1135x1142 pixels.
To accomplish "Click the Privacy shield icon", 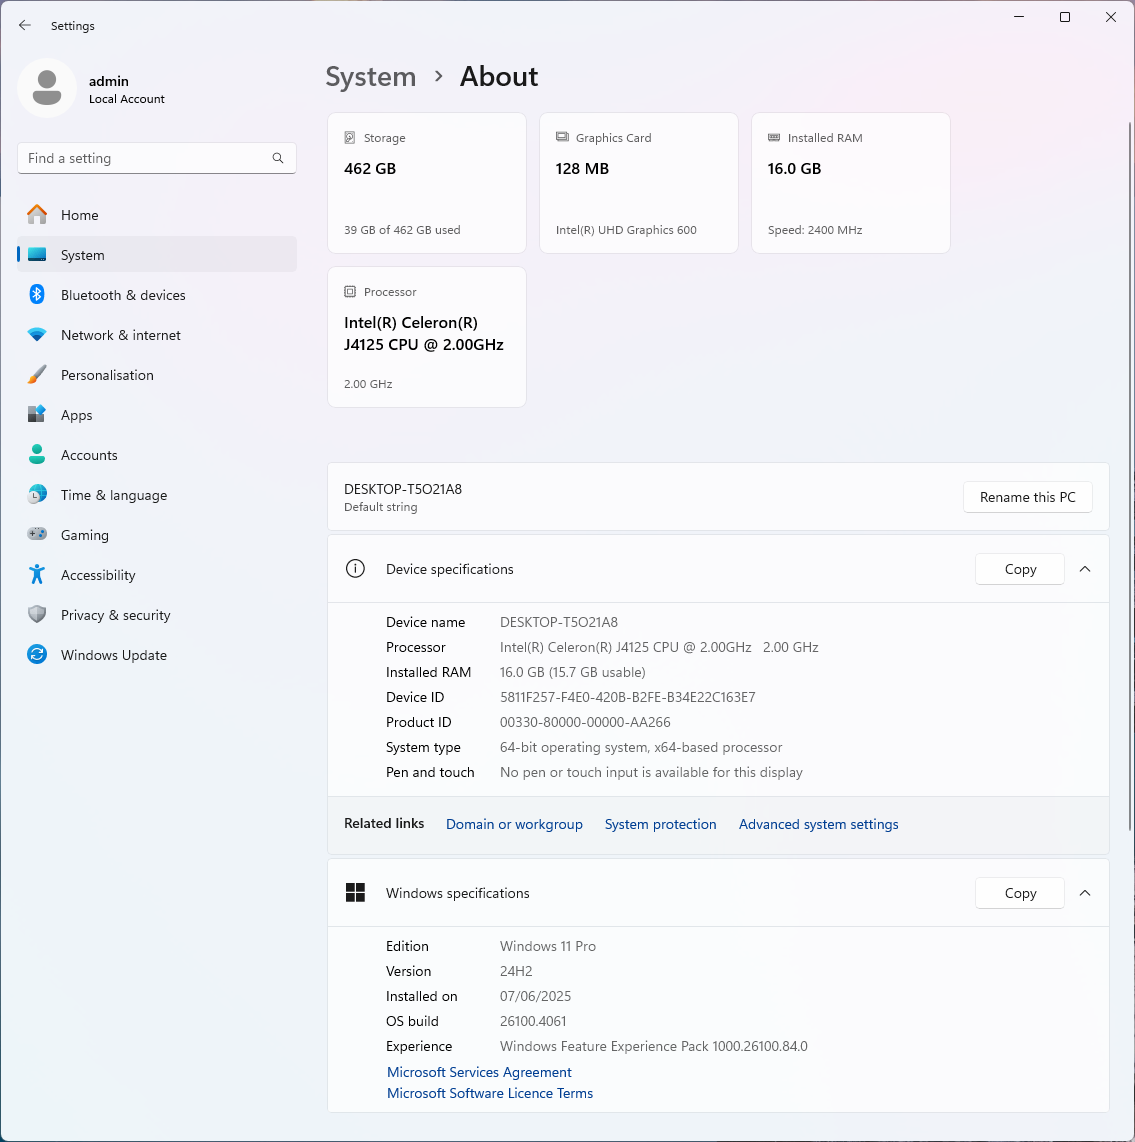I will 36,614.
